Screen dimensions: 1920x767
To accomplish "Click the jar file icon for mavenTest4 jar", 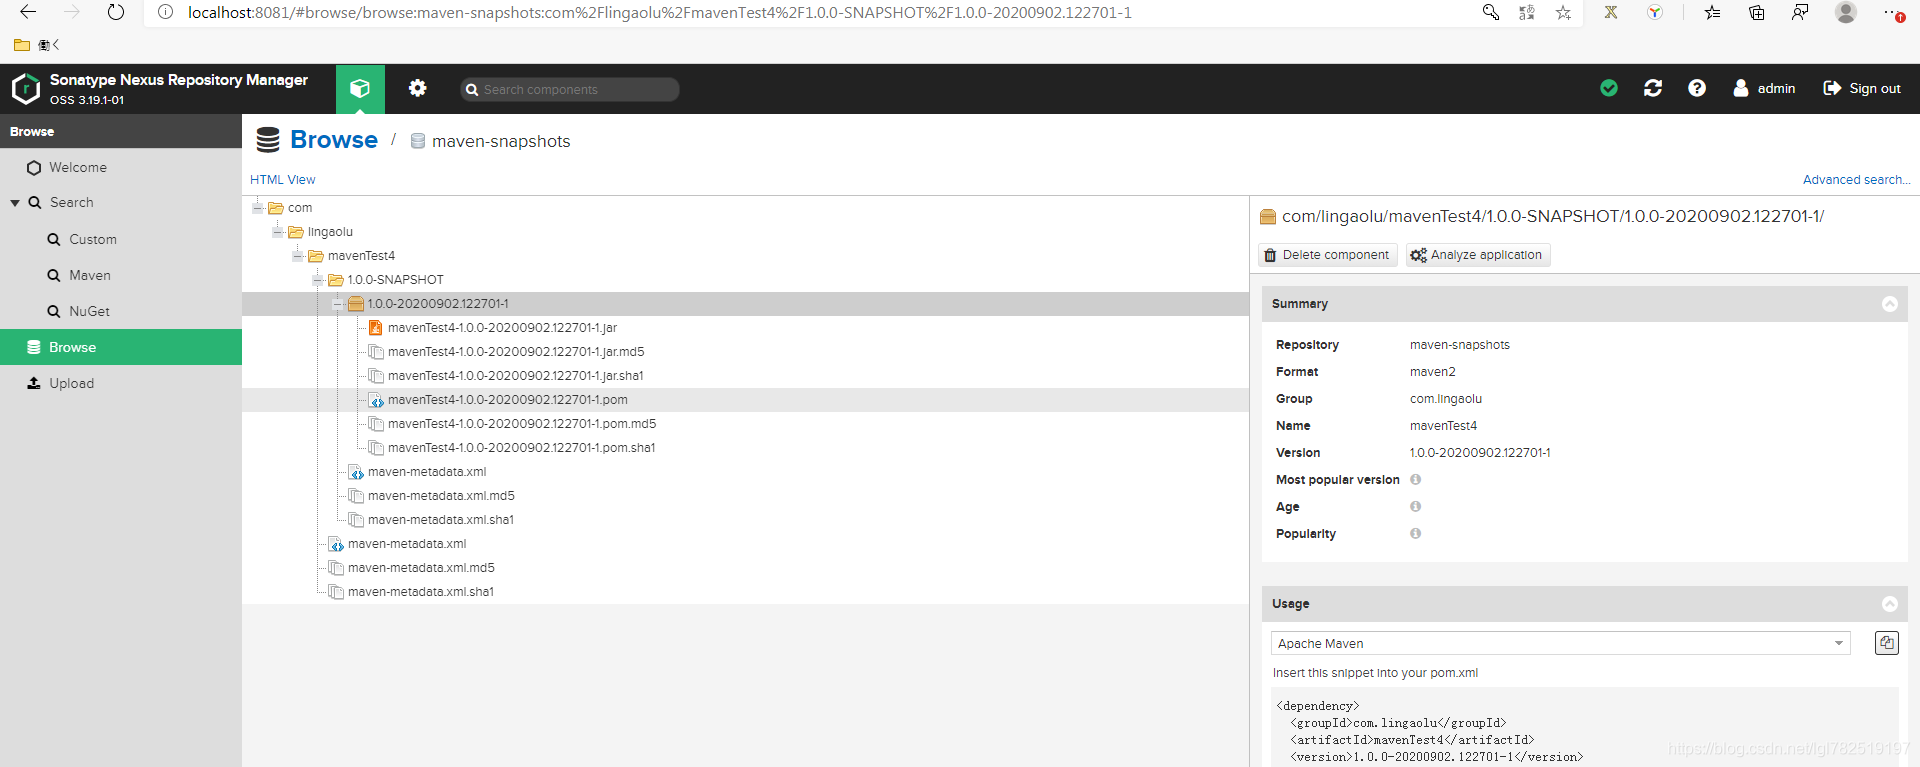I will pyautogui.click(x=376, y=328).
